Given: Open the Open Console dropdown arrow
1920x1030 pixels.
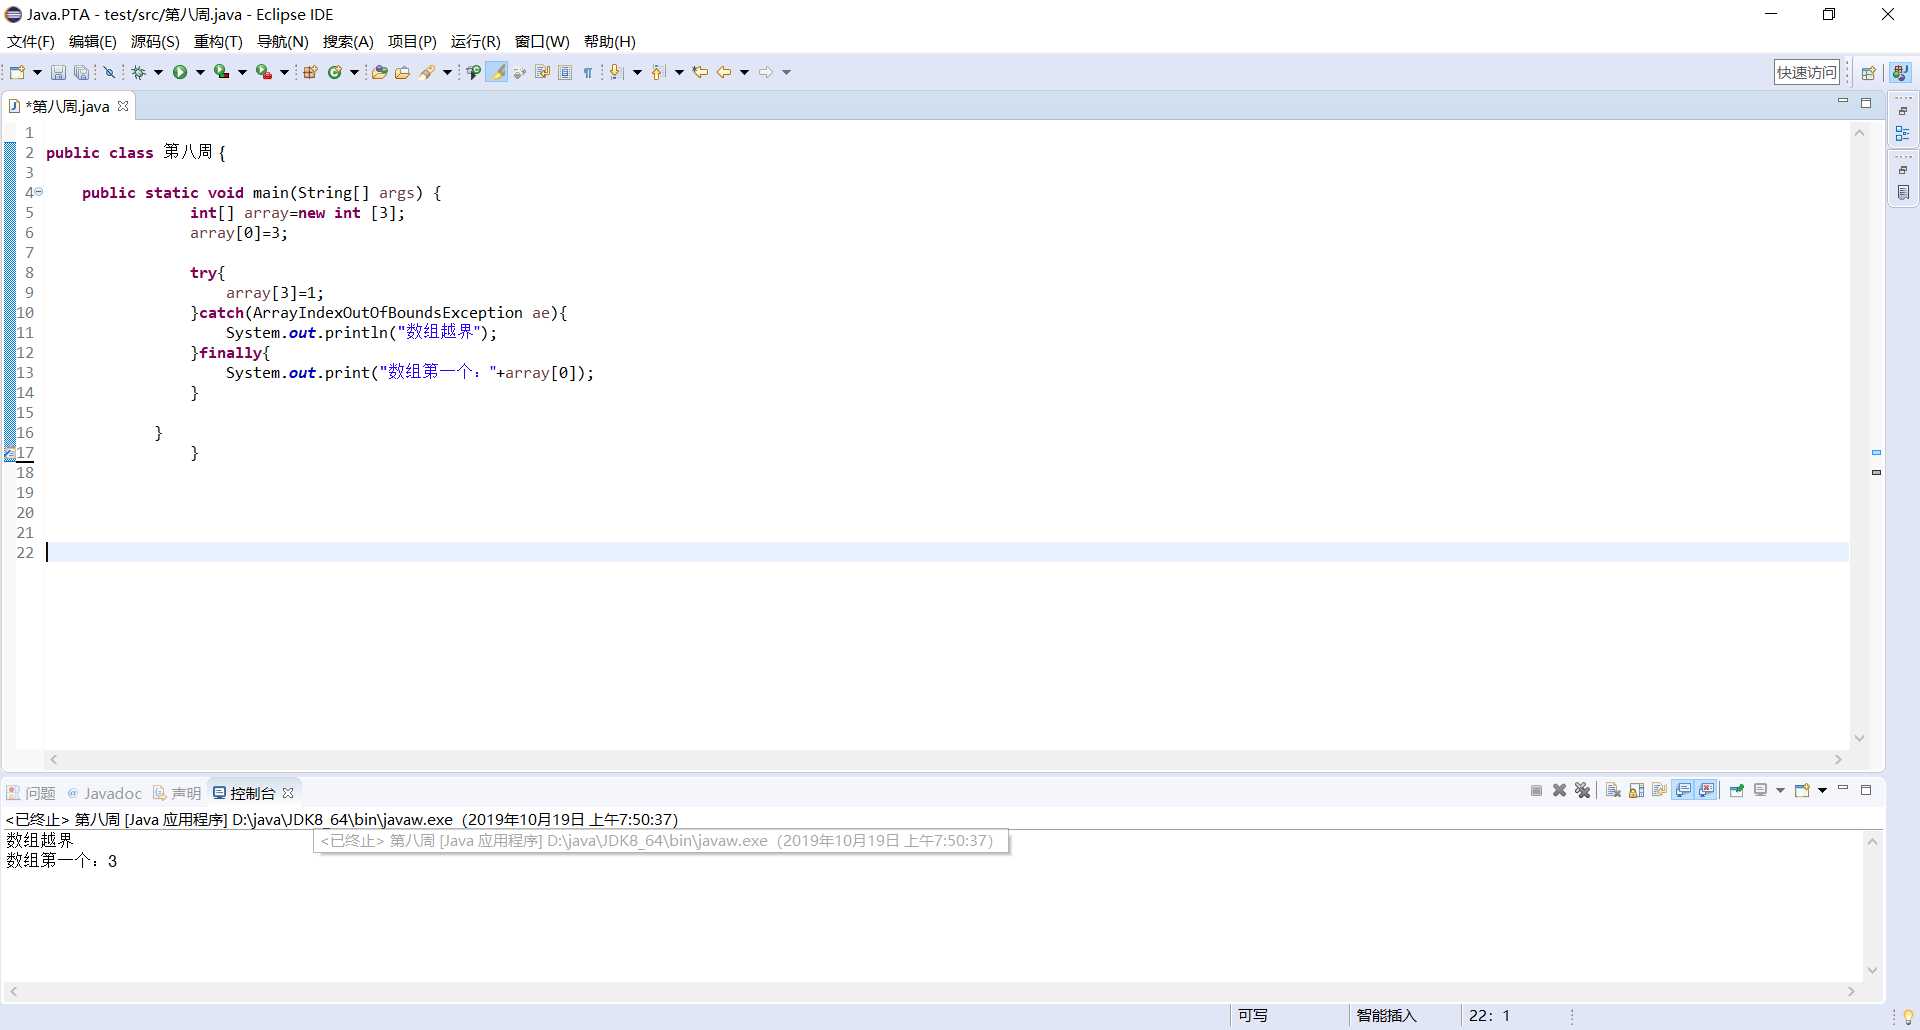Looking at the screenshot, I should [x=1822, y=791].
